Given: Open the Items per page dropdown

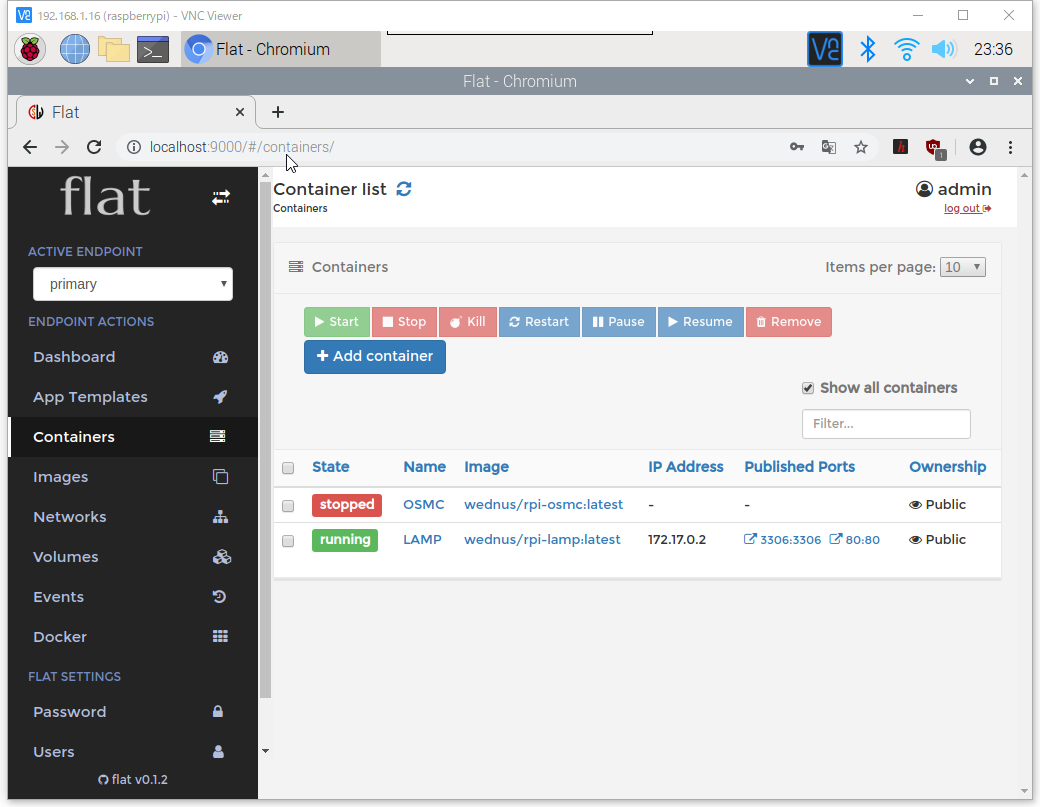Looking at the screenshot, I should [962, 267].
